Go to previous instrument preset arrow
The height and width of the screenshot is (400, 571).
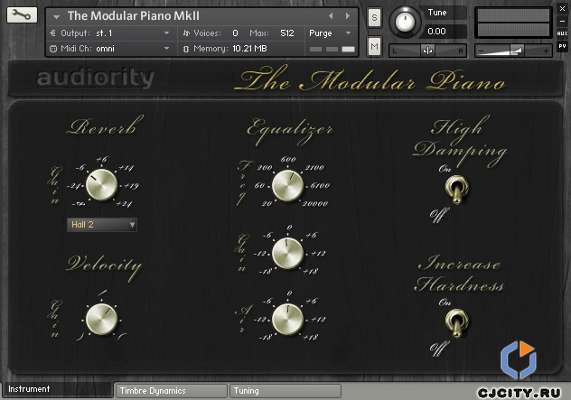(x=331, y=16)
